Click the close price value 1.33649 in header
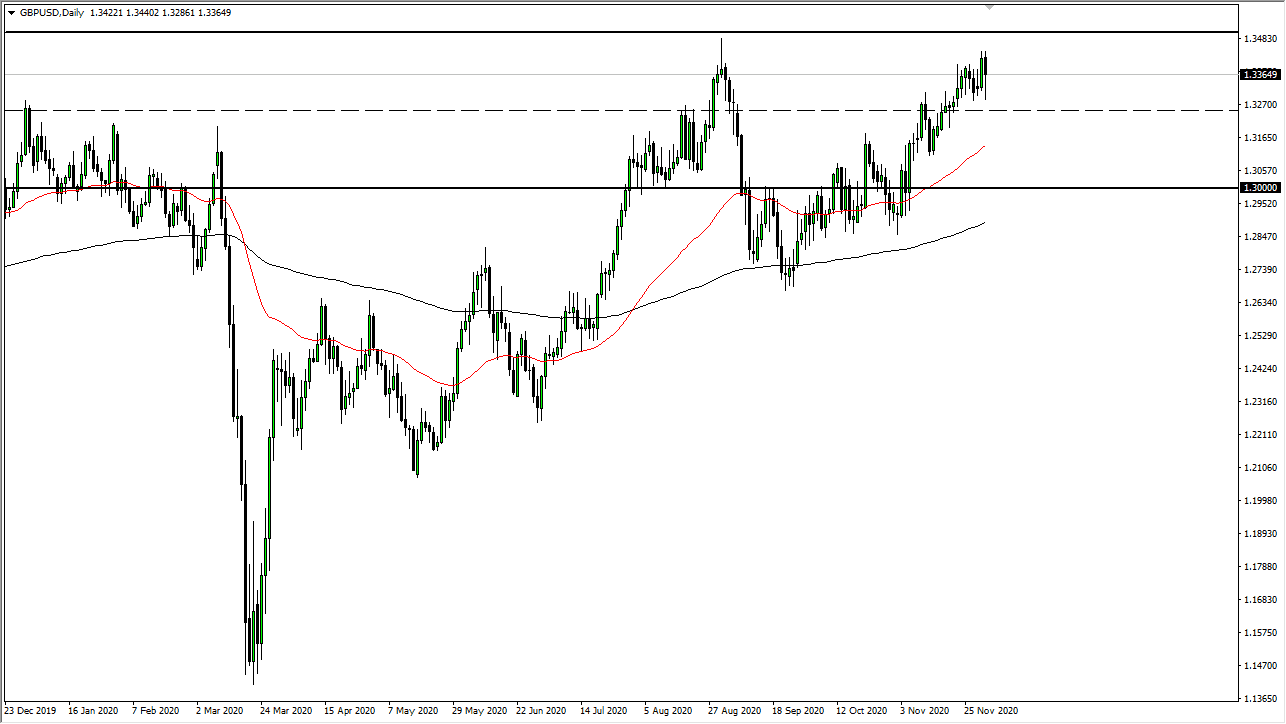The height and width of the screenshot is (724, 1286). 213,12
